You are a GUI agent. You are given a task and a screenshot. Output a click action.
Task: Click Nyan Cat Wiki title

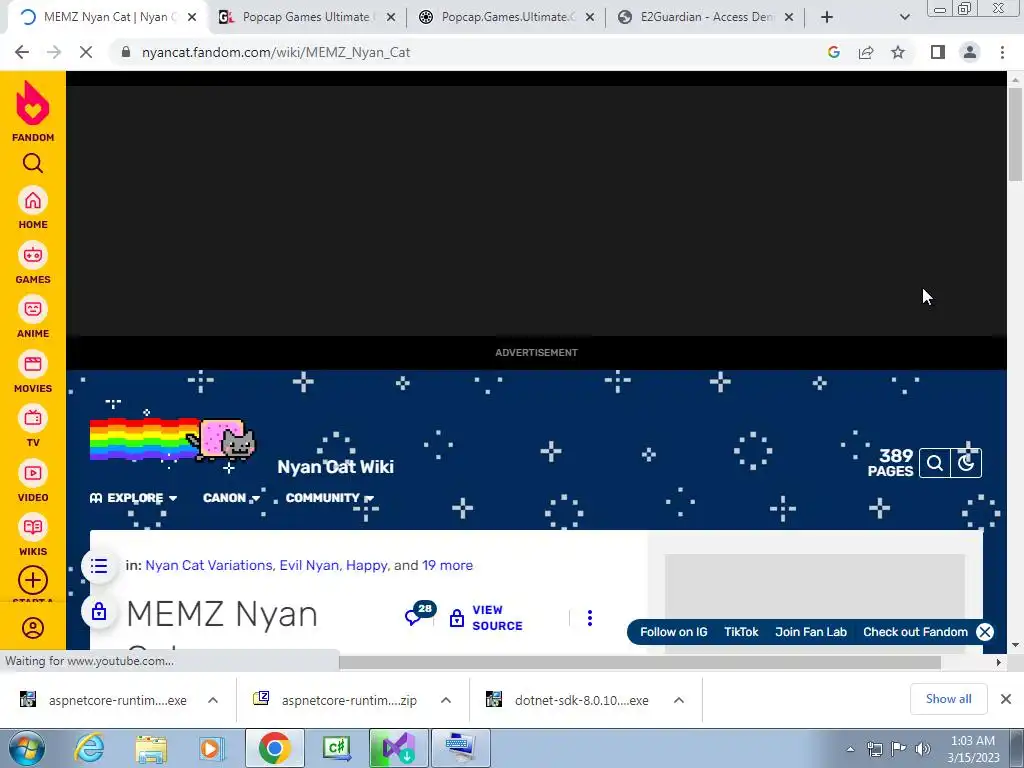(336, 467)
